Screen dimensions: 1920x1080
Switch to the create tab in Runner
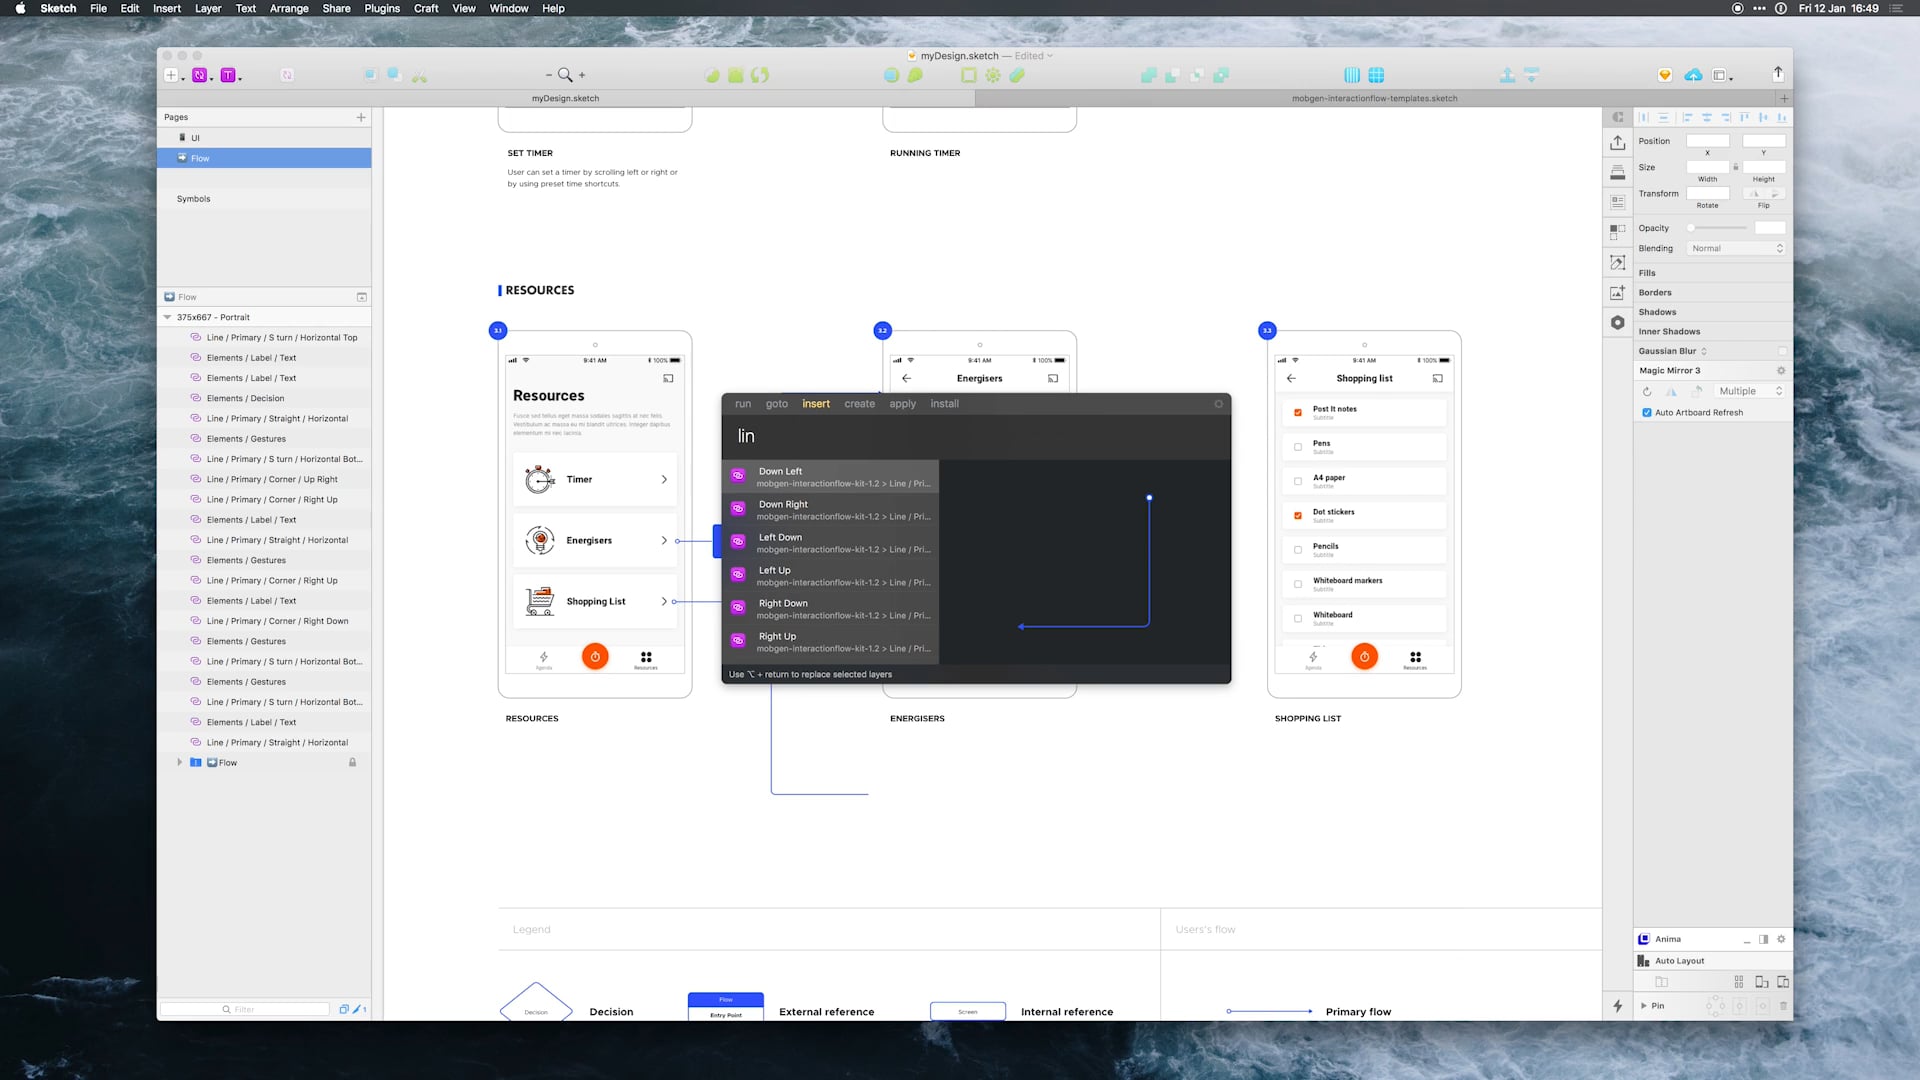(859, 404)
